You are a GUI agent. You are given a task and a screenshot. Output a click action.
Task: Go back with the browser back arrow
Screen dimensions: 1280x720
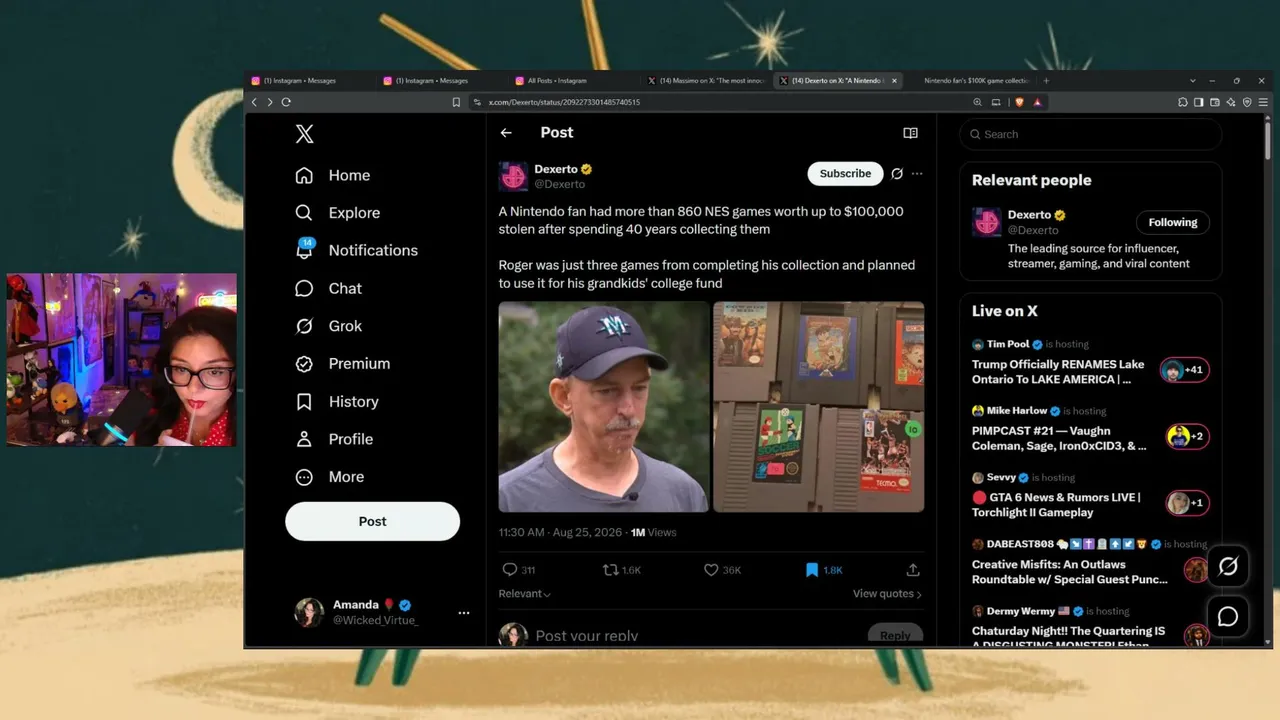(254, 102)
